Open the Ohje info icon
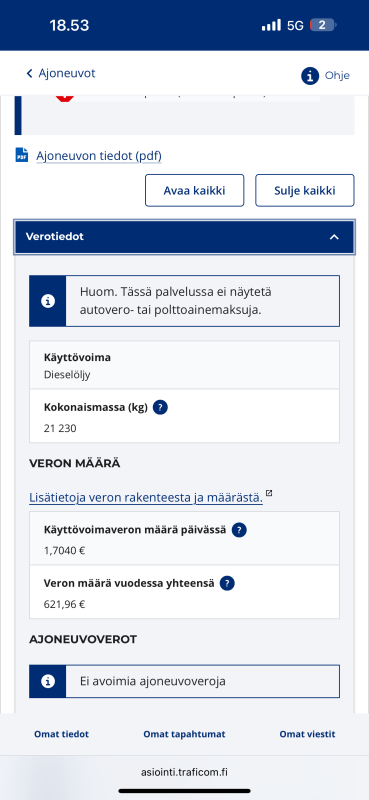Image resolution: width=369 pixels, height=800 pixels. coord(310,76)
